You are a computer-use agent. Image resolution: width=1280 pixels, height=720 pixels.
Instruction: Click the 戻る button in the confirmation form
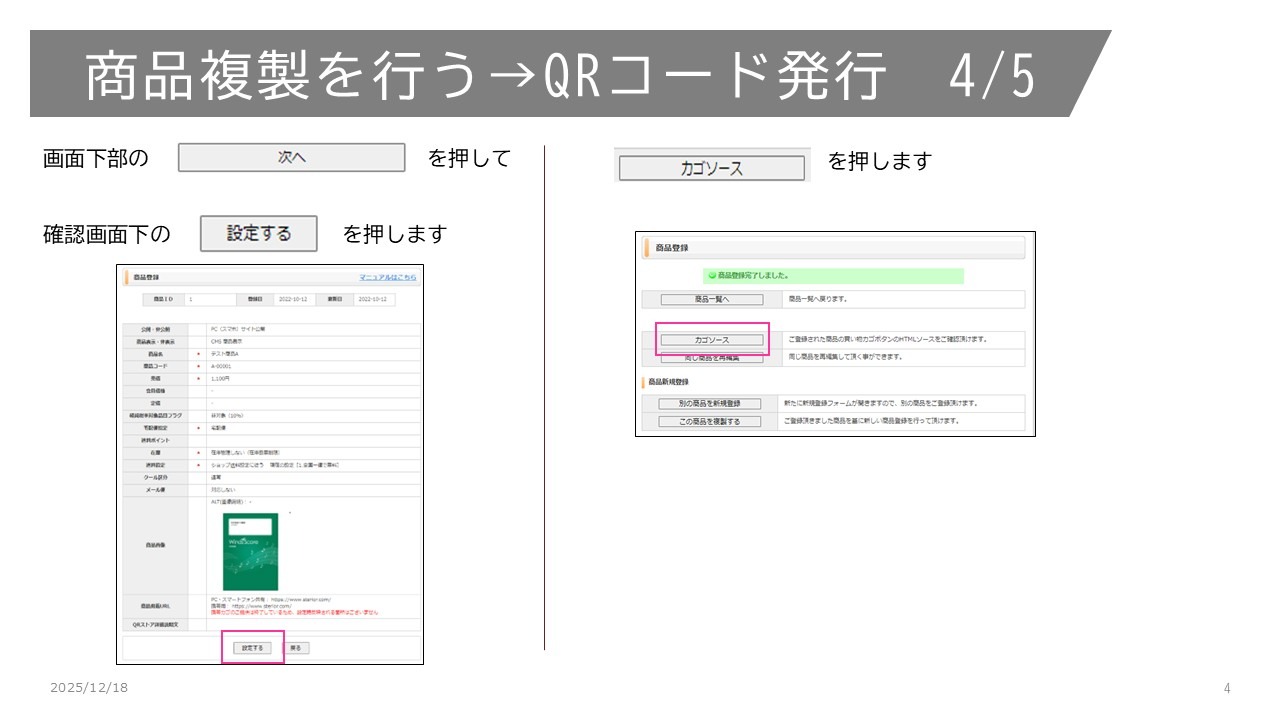point(295,648)
